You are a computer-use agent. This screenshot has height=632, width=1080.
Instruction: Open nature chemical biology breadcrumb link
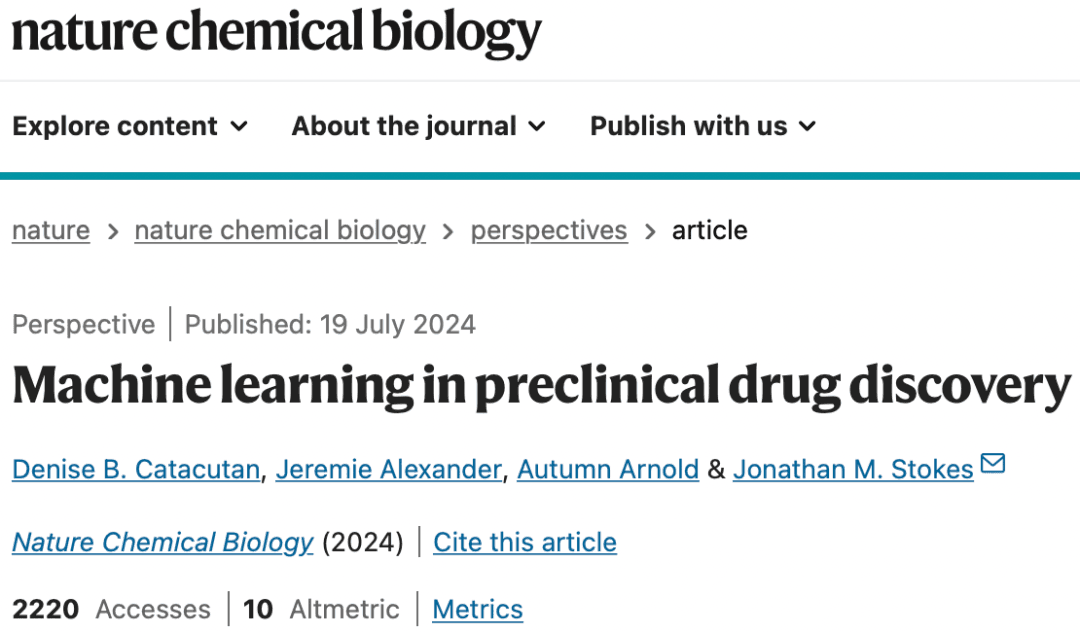[x=280, y=231]
